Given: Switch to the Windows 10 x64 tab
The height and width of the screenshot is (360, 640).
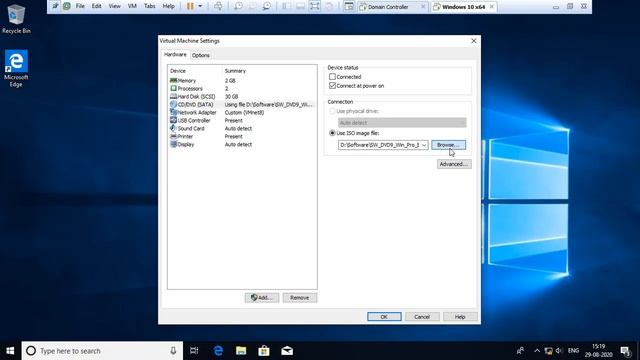Looking at the screenshot, I should 463,7.
